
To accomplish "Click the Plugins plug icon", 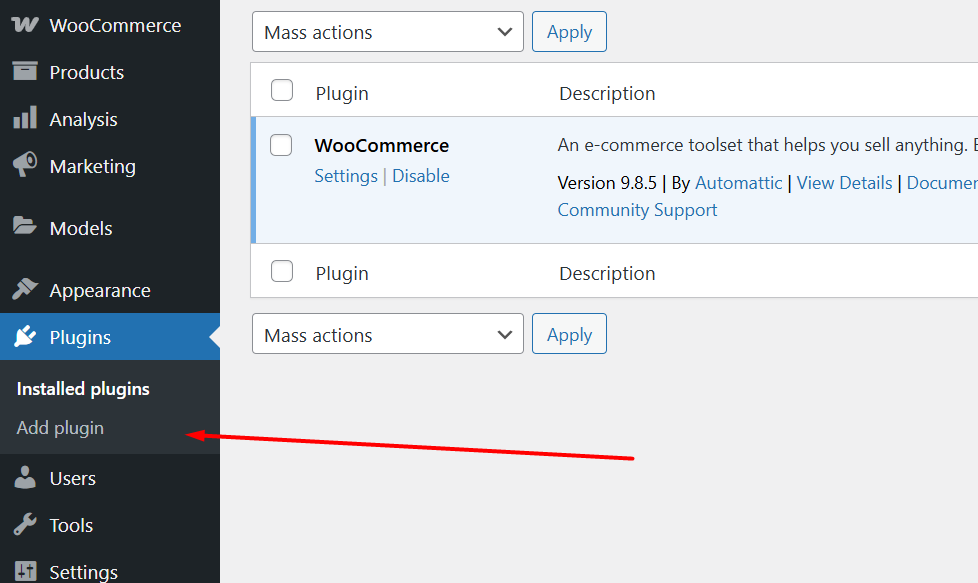I will (x=25, y=337).
